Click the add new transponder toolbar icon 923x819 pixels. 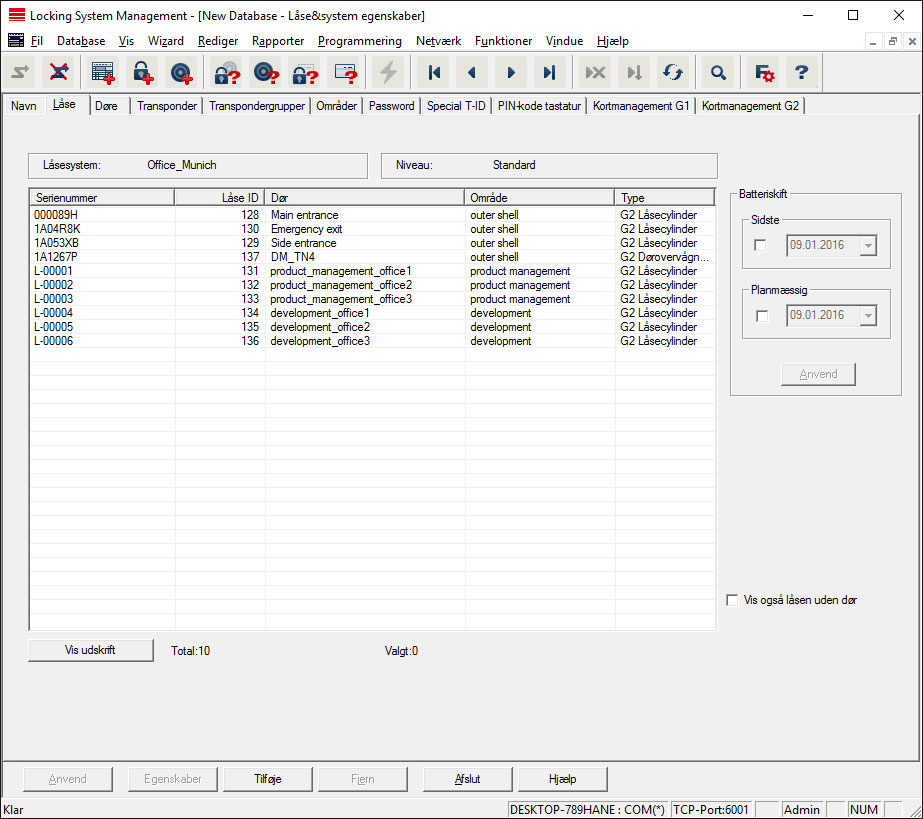tap(180, 72)
